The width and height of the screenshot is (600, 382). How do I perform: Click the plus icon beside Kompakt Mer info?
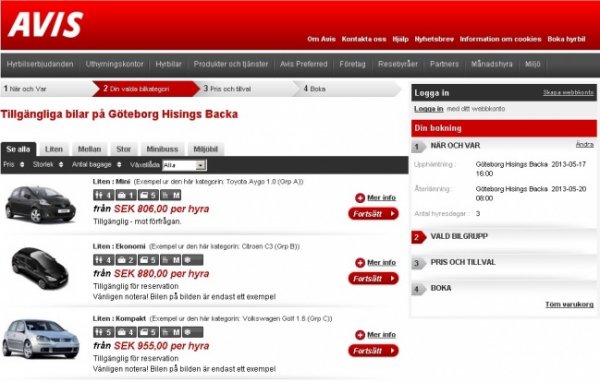360,335
